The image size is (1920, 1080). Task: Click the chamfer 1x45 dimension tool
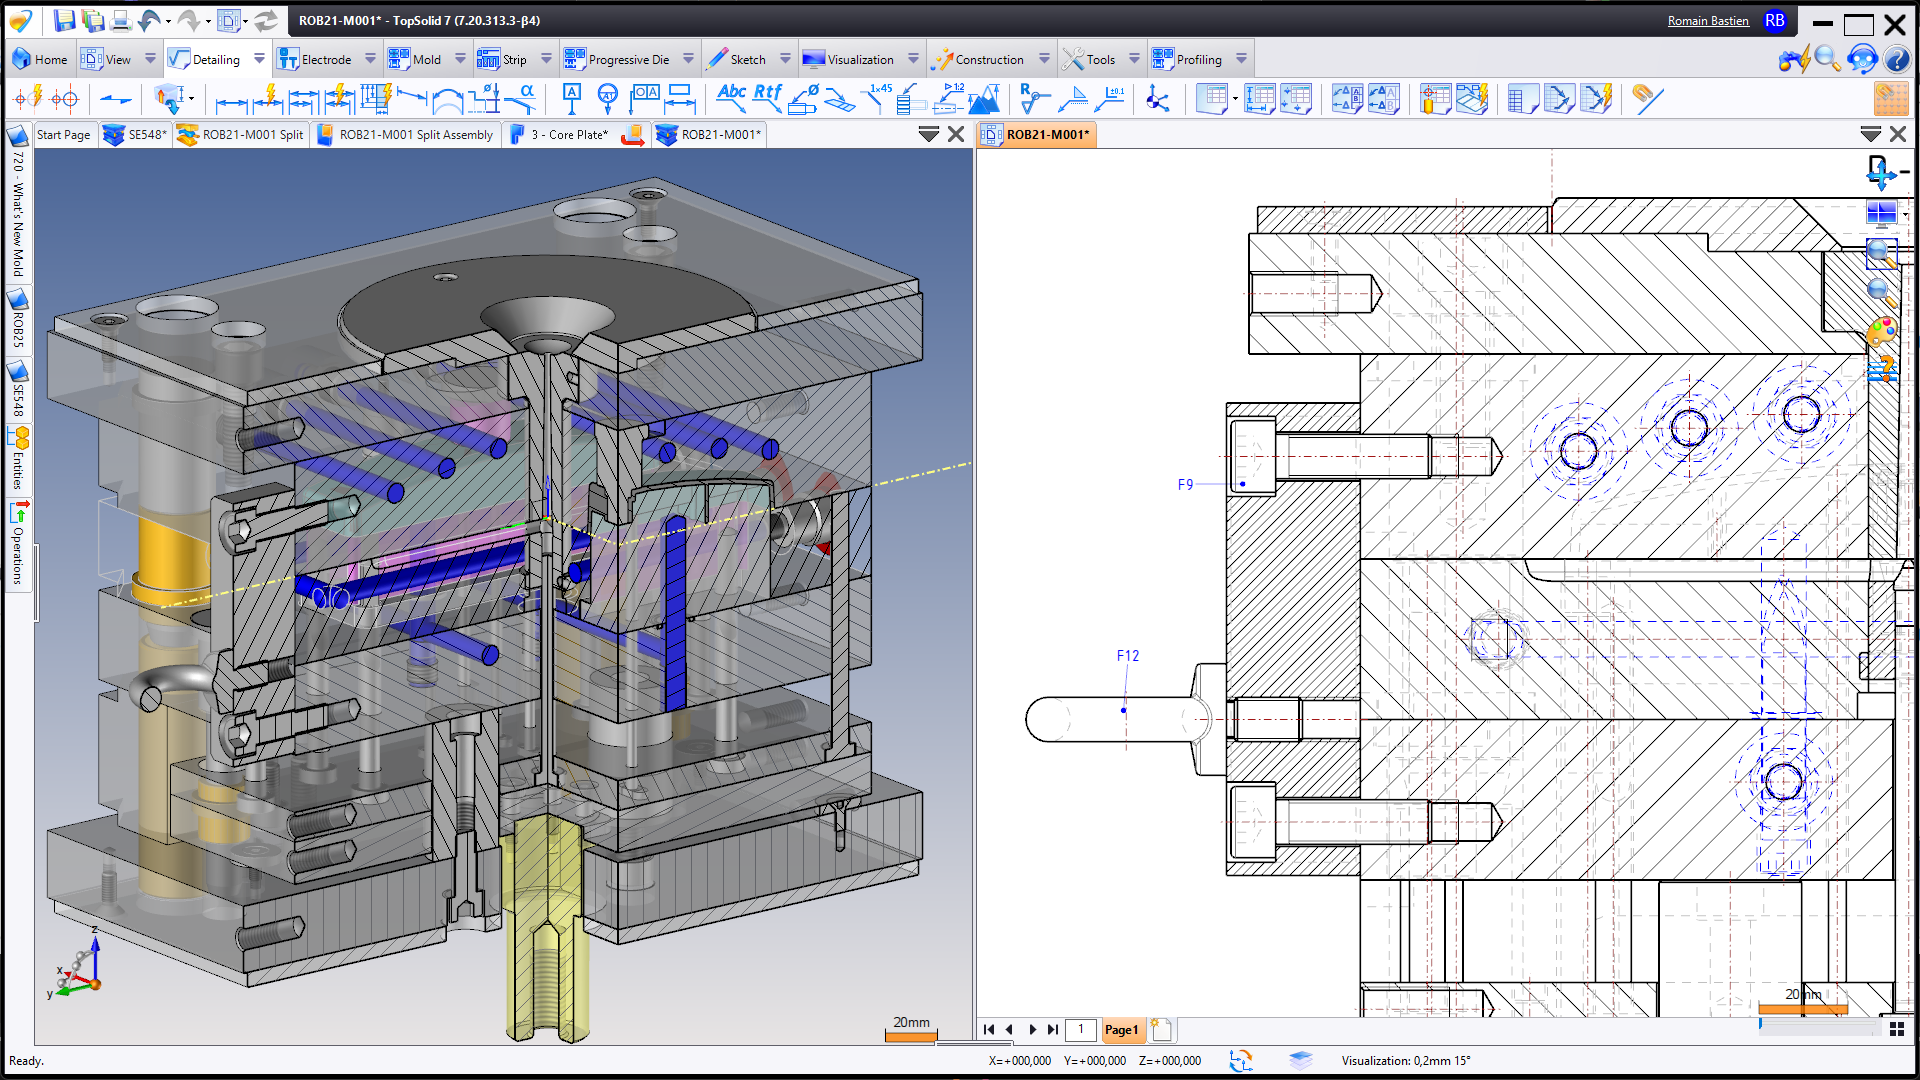pyautogui.click(x=877, y=96)
